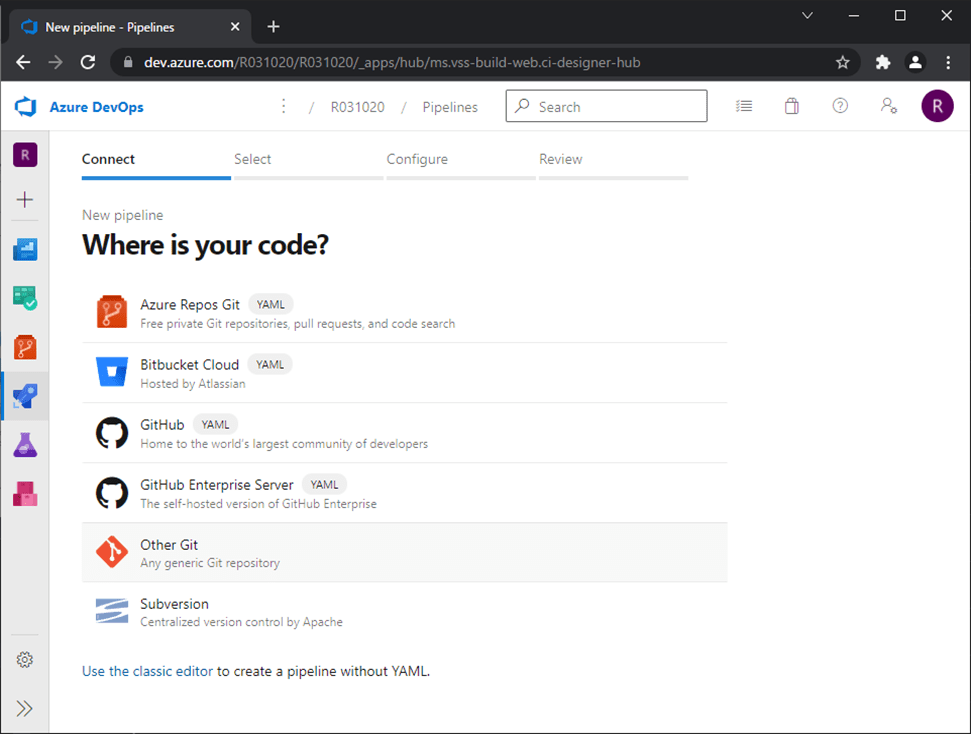Click the browser address bar URL
Viewport: 971px width, 734px height.
[392, 63]
